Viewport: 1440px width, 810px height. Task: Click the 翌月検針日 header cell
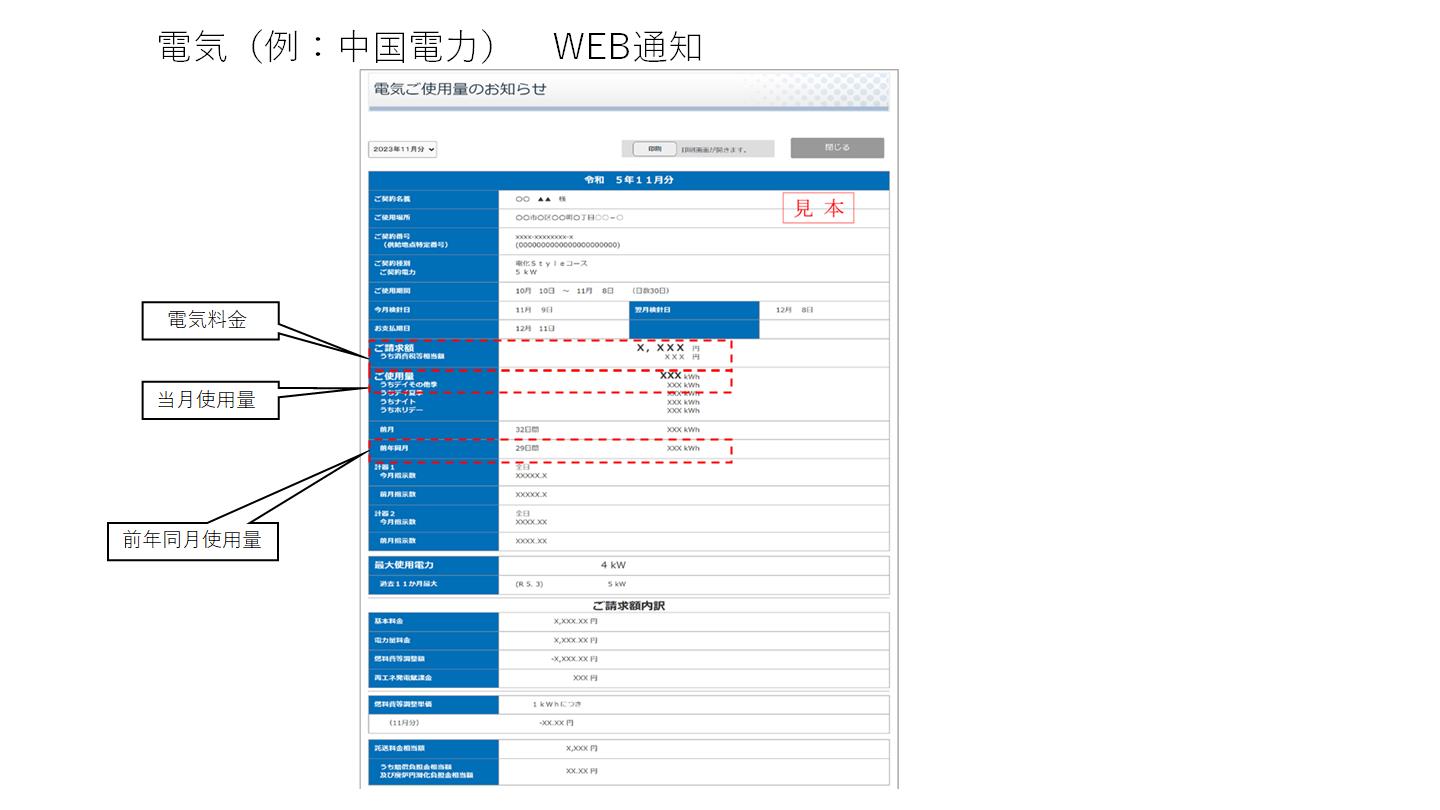(x=655, y=310)
